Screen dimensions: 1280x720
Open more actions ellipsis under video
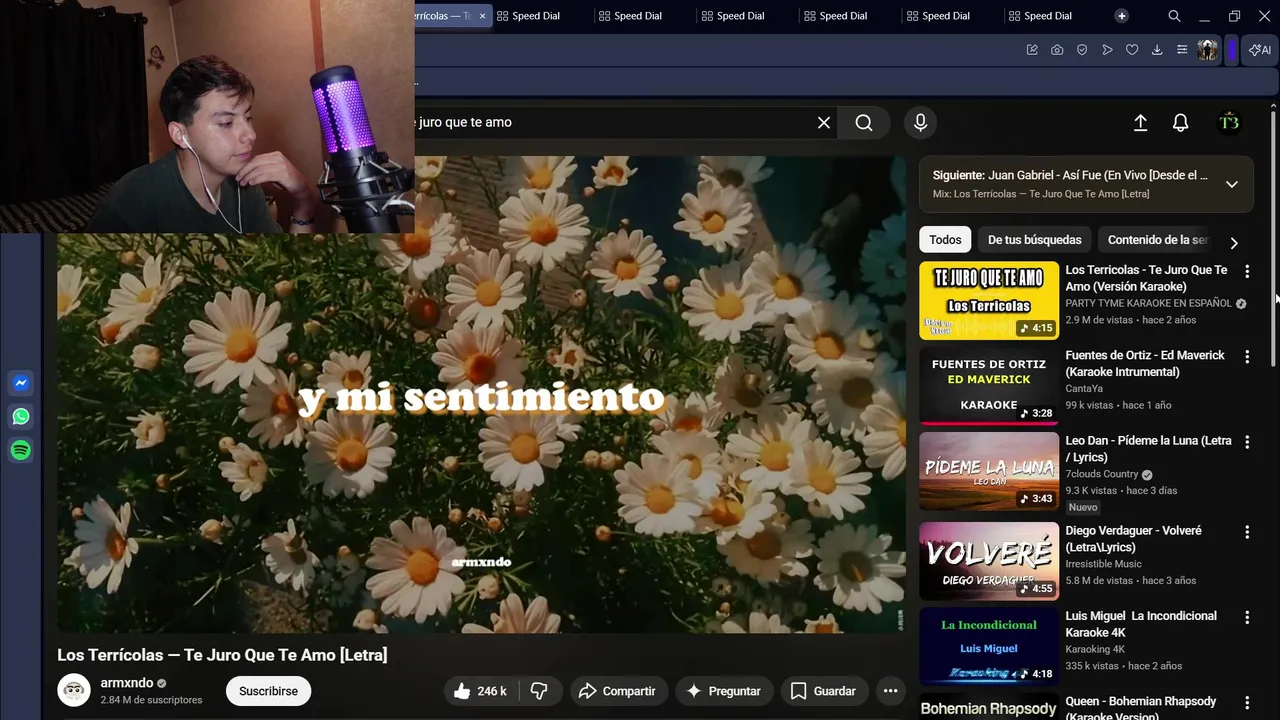click(x=890, y=691)
